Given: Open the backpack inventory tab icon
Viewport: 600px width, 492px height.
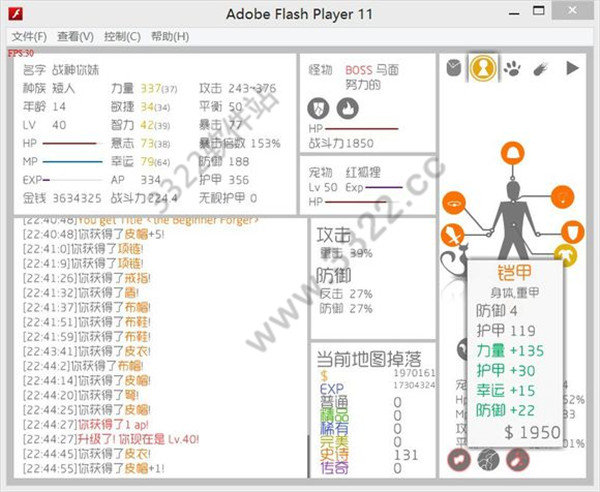Looking at the screenshot, I should coord(454,68).
